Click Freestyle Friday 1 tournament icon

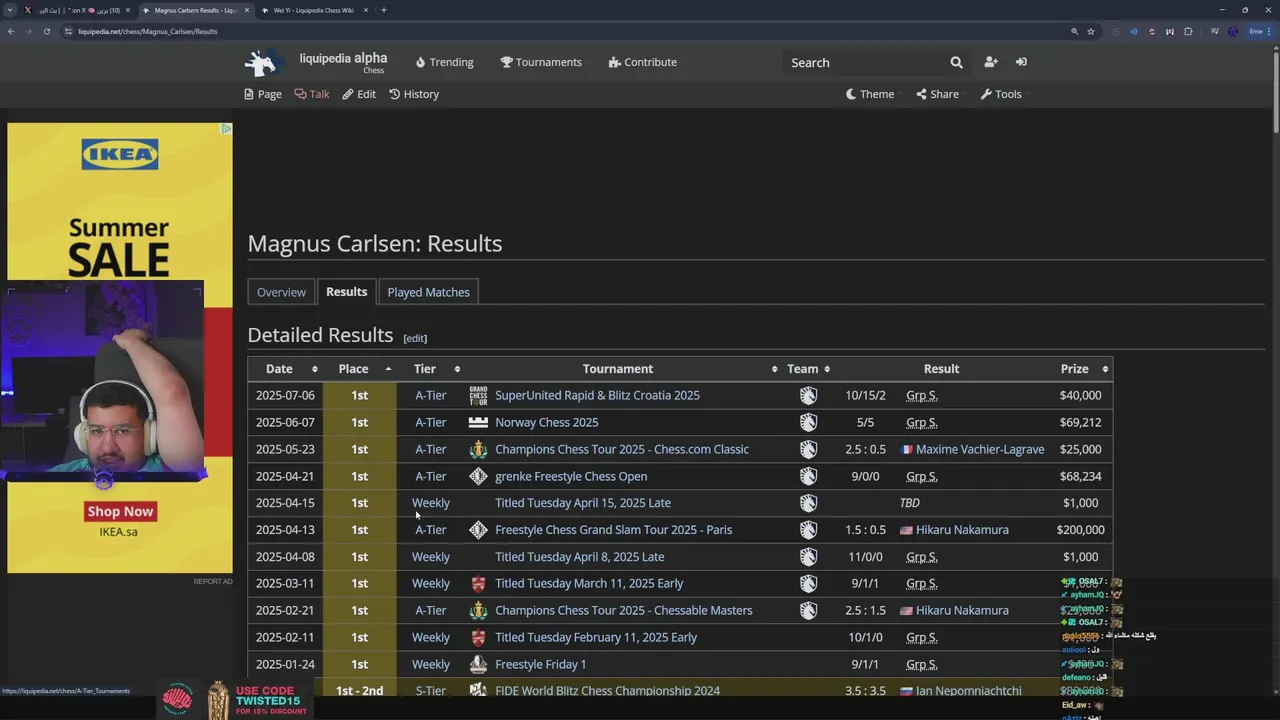click(x=478, y=664)
